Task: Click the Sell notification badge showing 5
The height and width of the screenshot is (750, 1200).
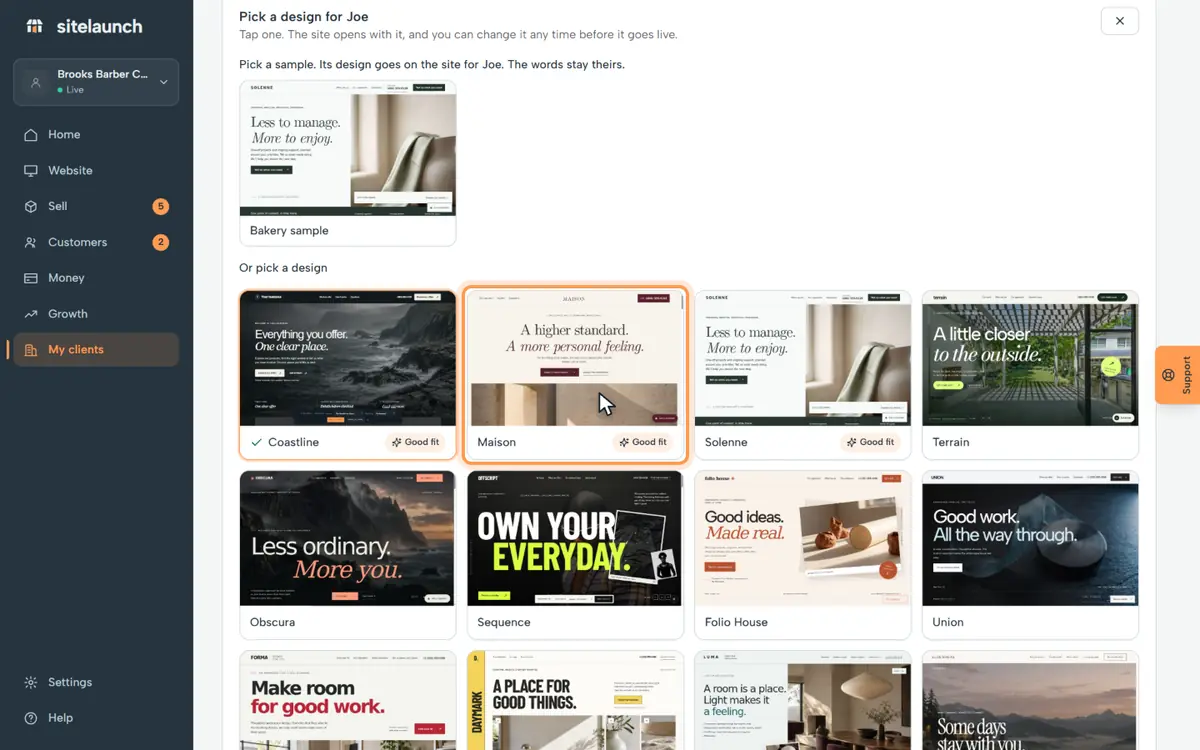Action: pyautogui.click(x=160, y=207)
